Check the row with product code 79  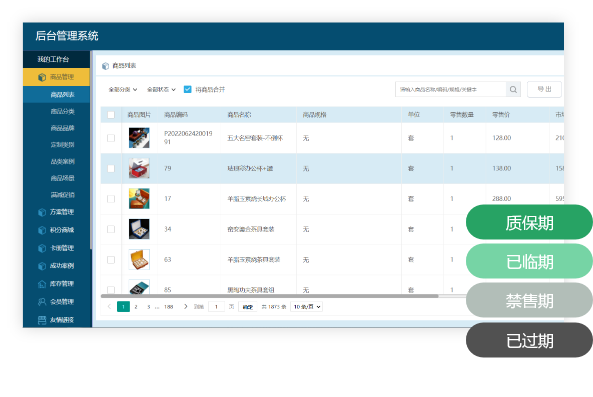pyautogui.click(x=111, y=169)
